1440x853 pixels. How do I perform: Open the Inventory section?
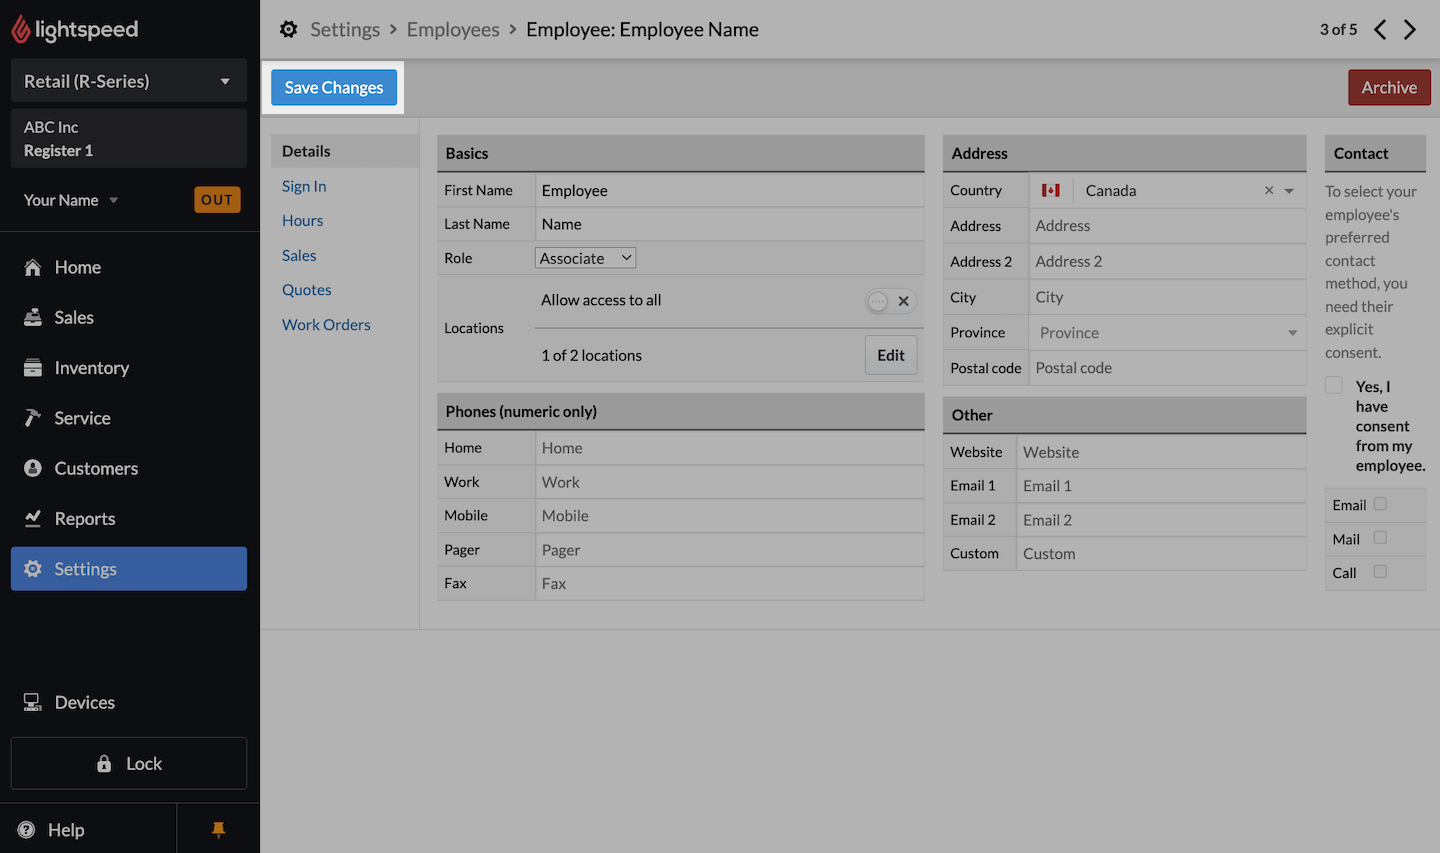point(91,368)
